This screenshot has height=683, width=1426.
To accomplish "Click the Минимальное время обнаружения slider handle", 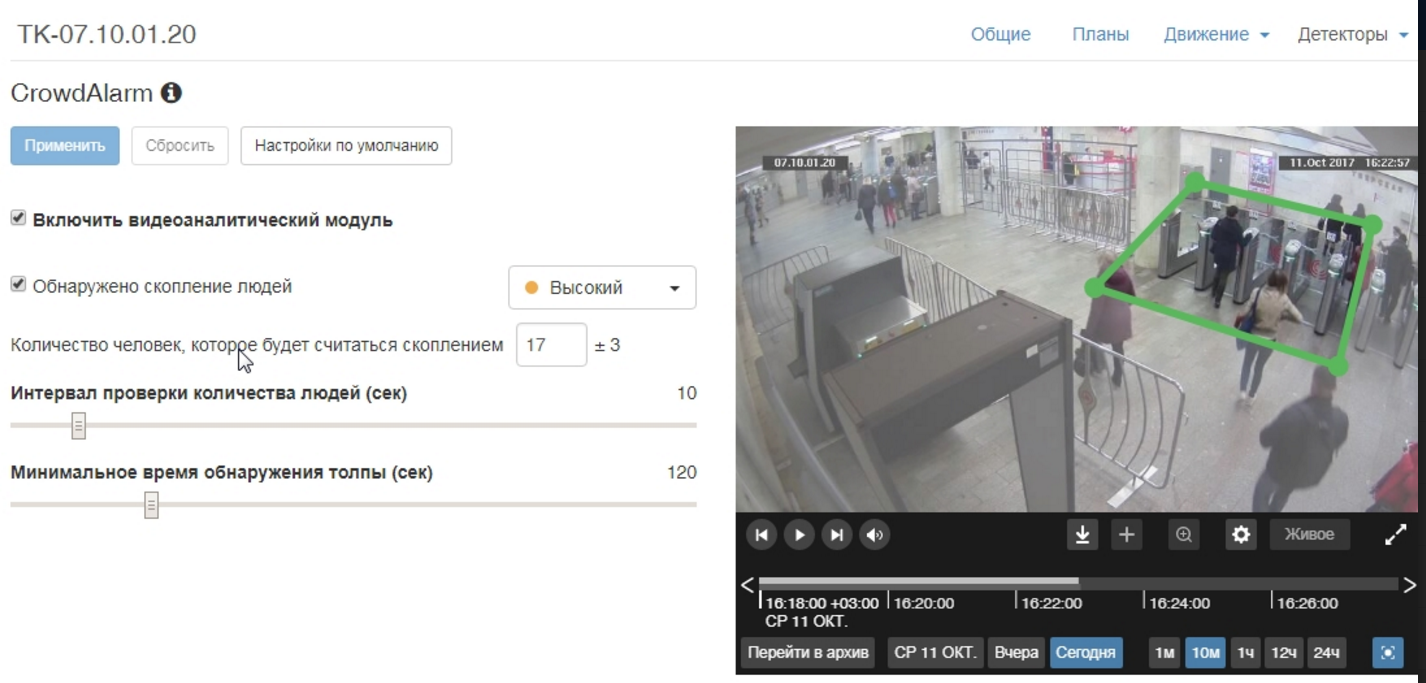I will coord(151,506).
